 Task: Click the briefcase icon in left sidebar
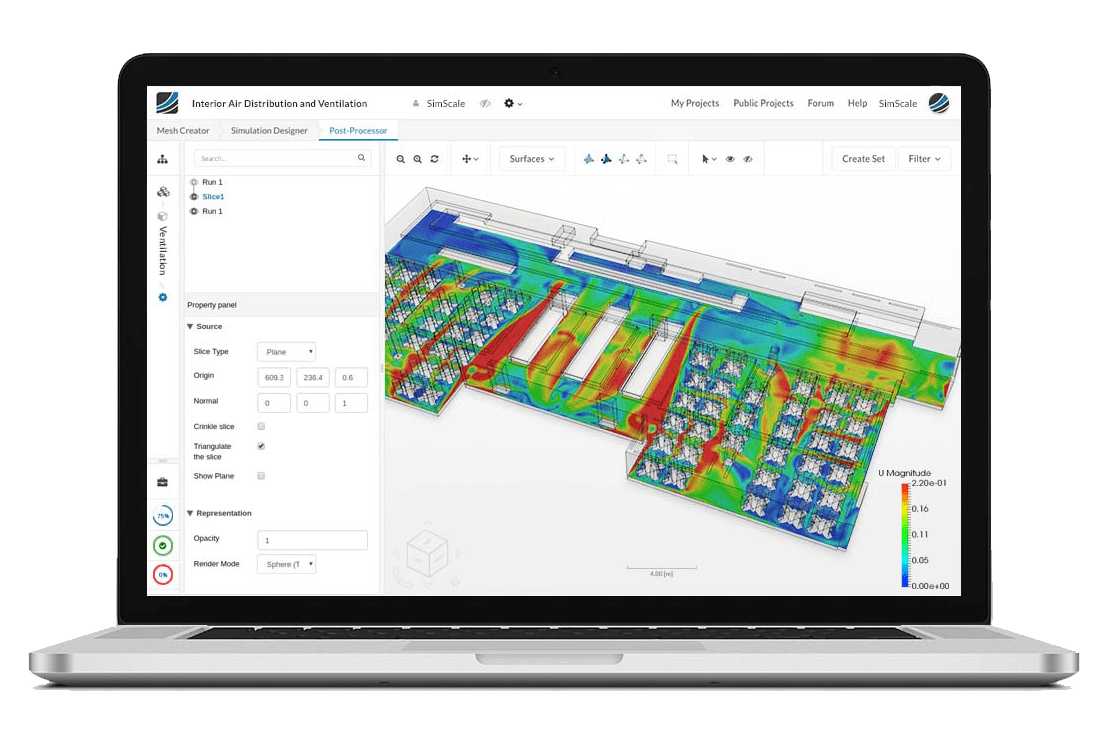pos(162,483)
